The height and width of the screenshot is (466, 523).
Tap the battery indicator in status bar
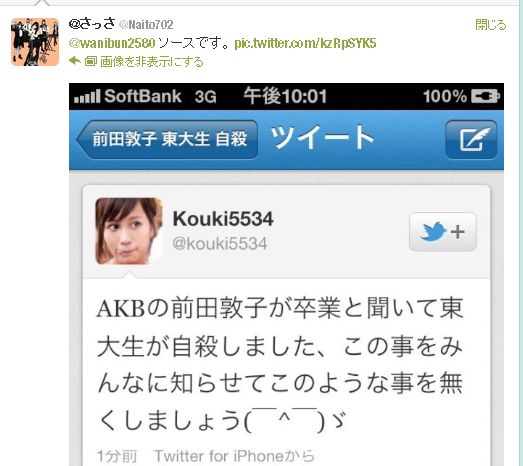[x=485, y=96]
